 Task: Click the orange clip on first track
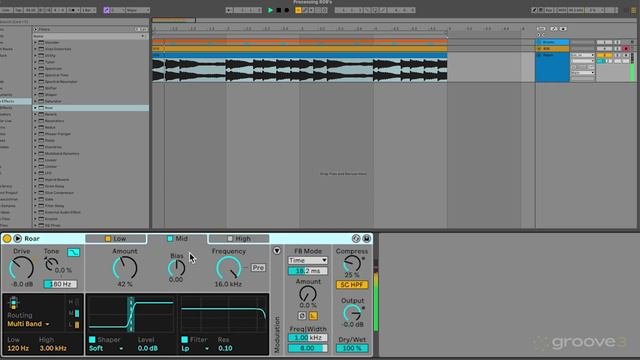300,41
